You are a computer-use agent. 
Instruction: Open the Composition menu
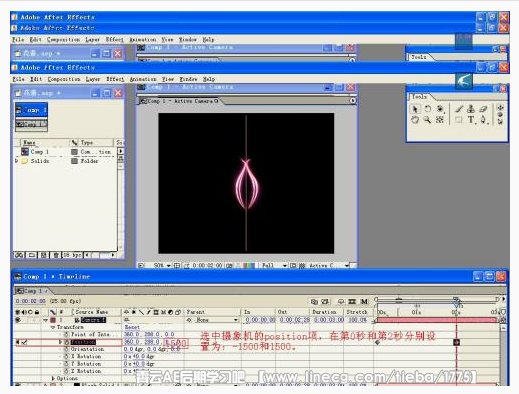pos(64,79)
